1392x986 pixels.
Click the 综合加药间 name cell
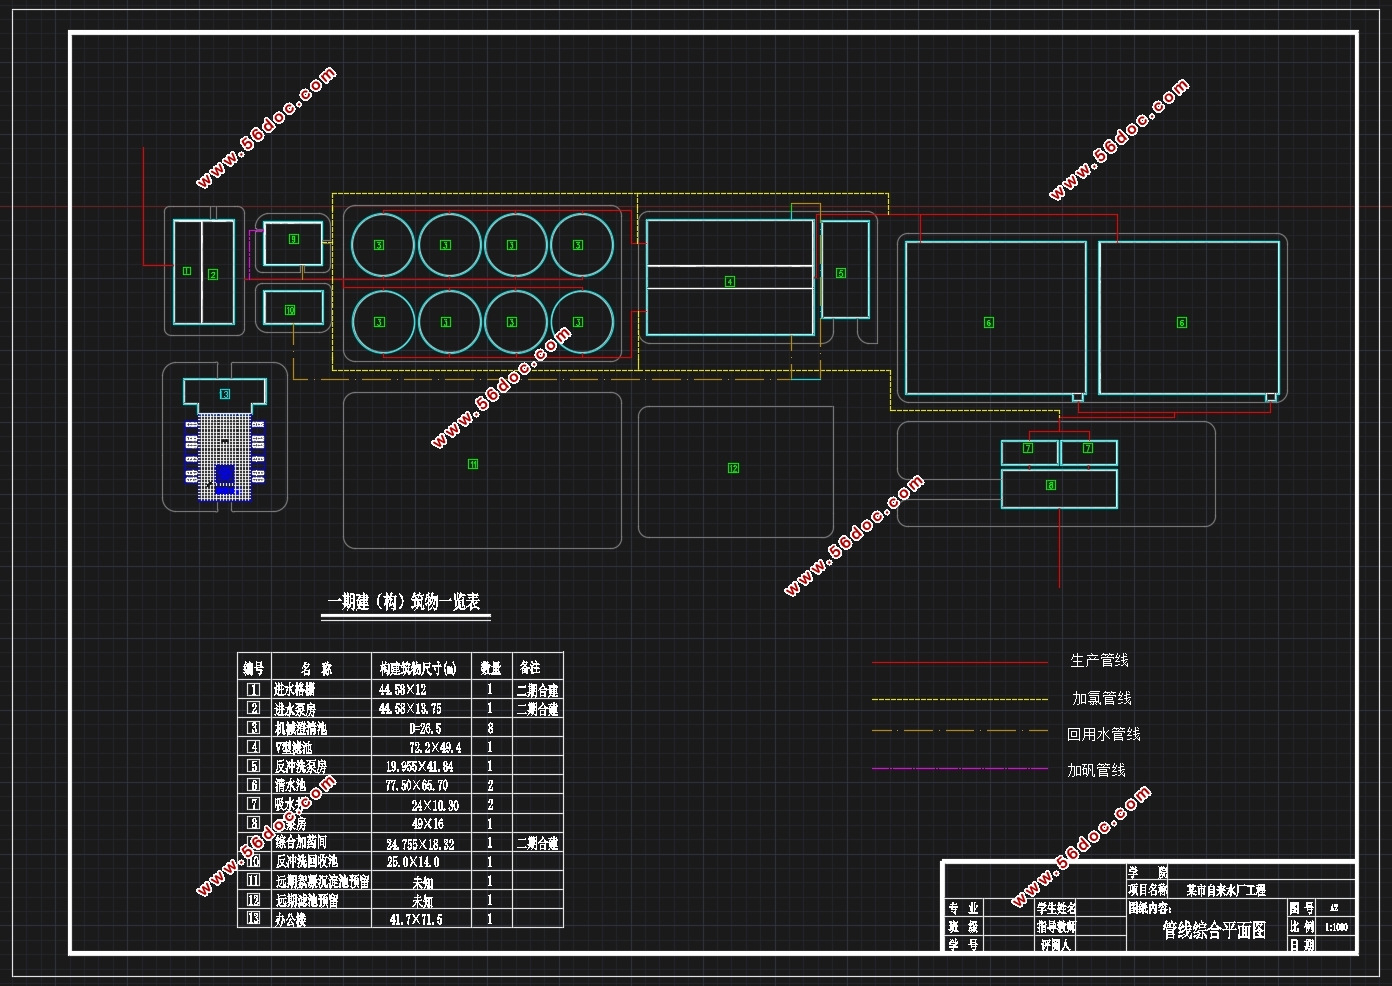[x=300, y=842]
